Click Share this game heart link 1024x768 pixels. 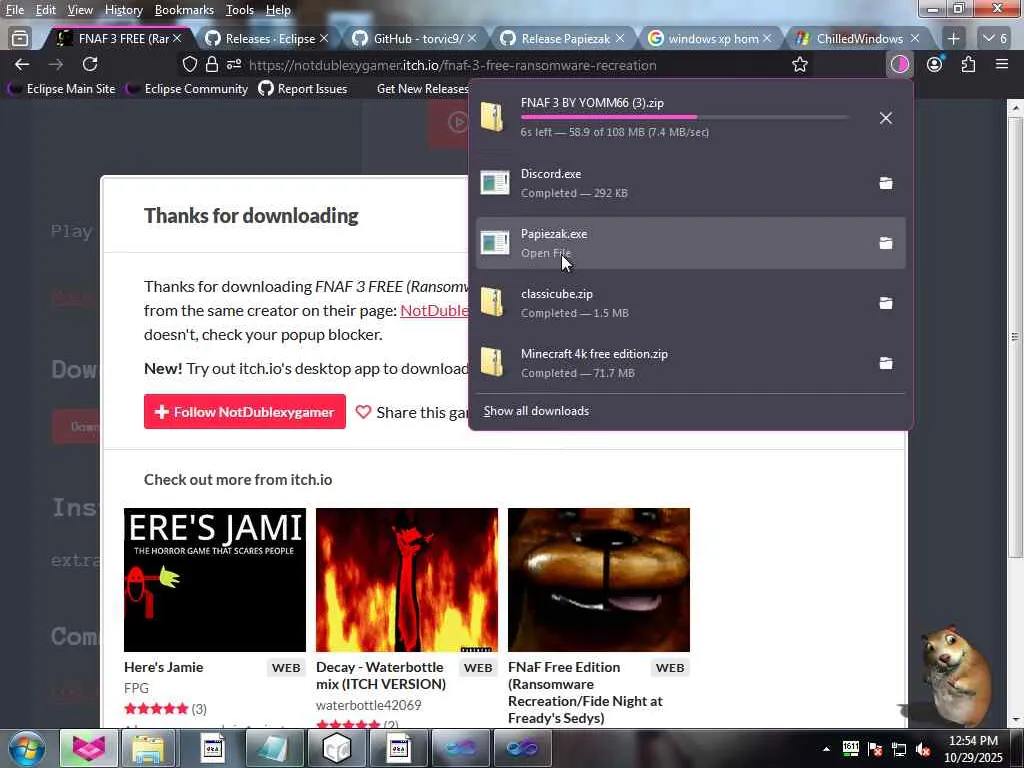(x=412, y=412)
